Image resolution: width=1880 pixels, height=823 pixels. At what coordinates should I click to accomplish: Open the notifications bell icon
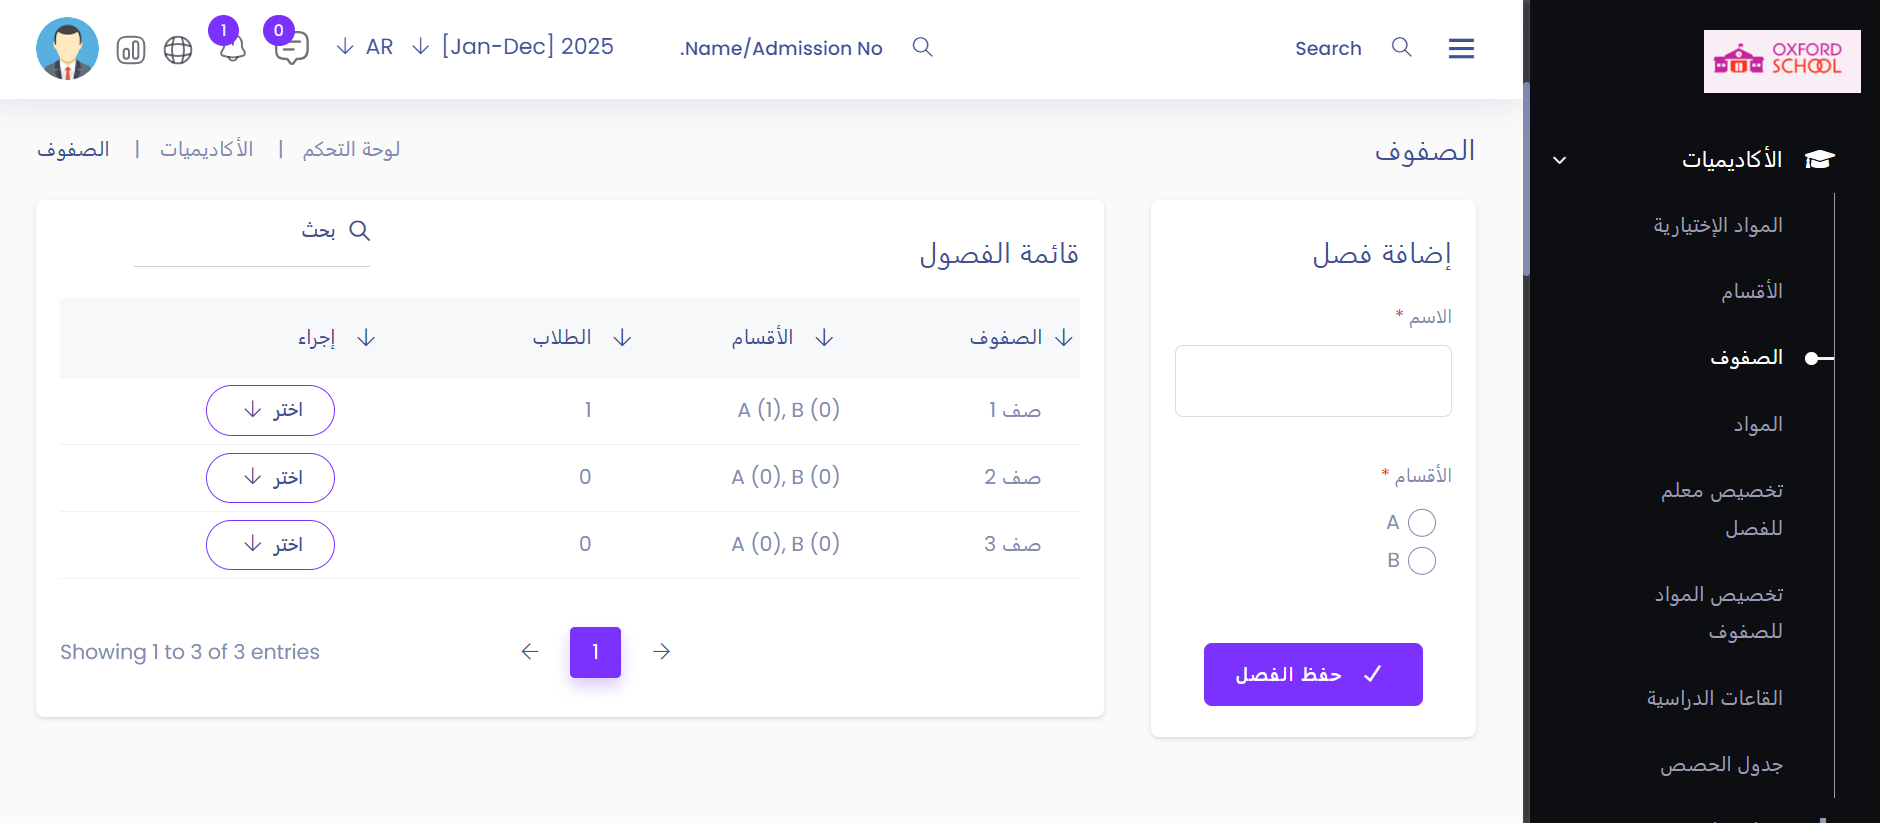click(232, 49)
